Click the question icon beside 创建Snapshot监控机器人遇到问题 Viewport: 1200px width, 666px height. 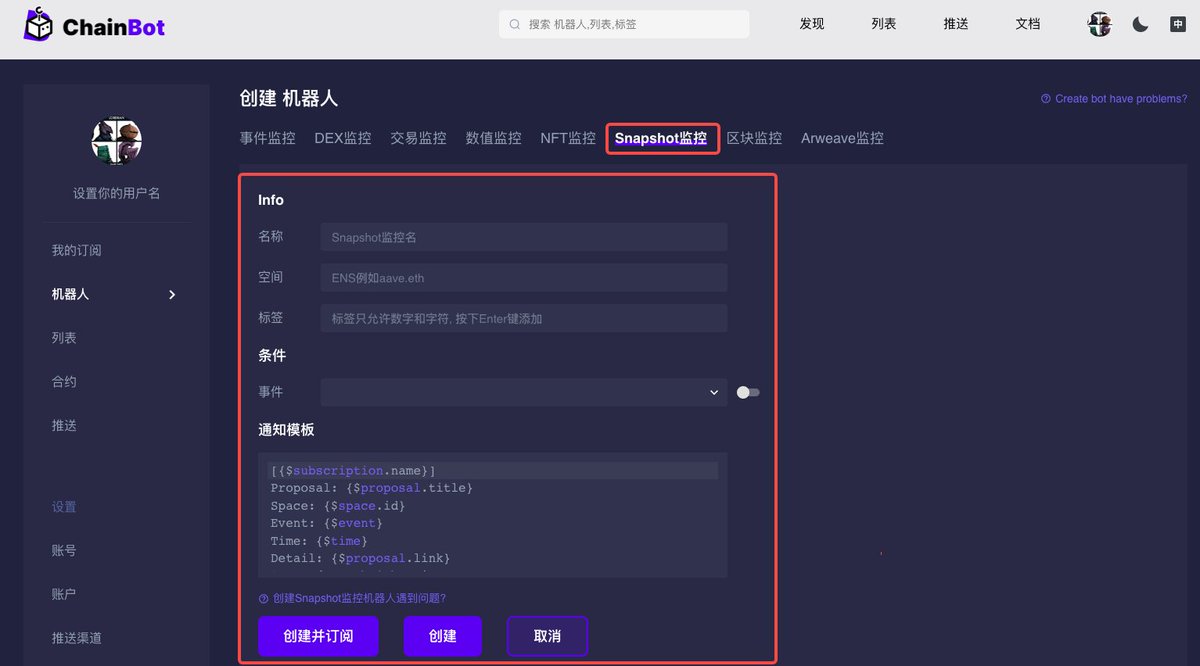pyautogui.click(x=264, y=598)
